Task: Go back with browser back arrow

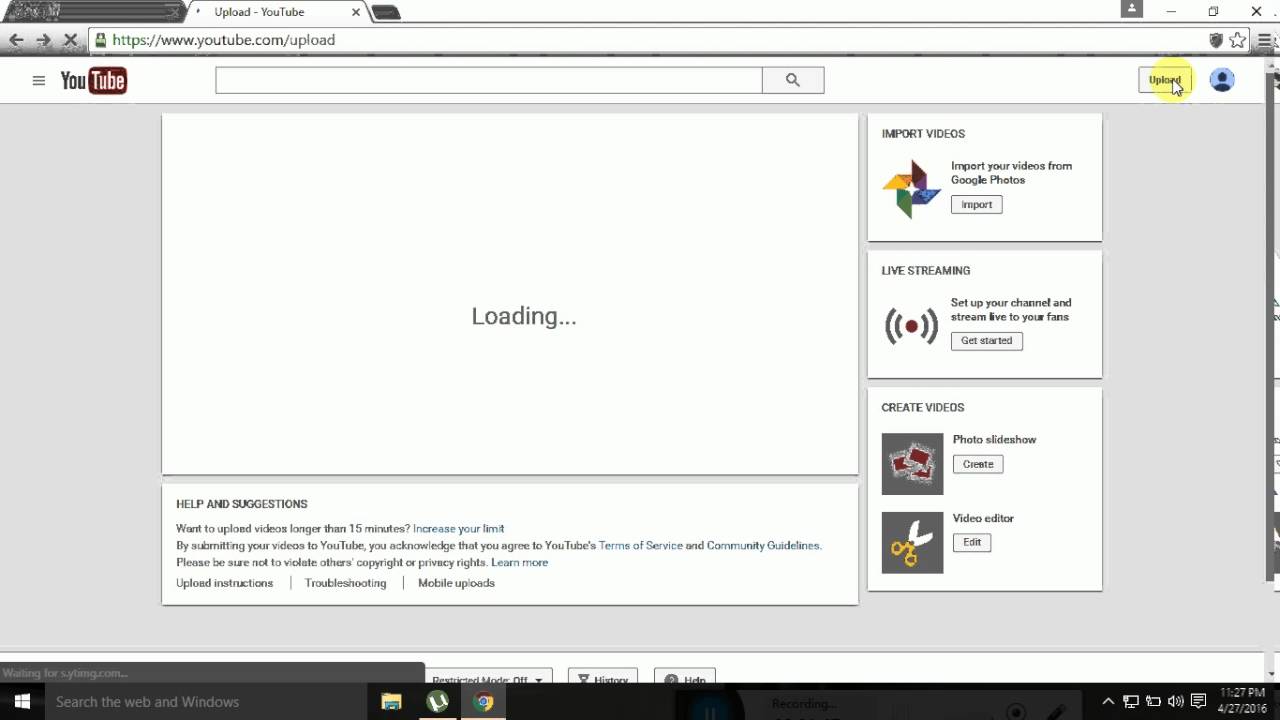Action: 16,40
